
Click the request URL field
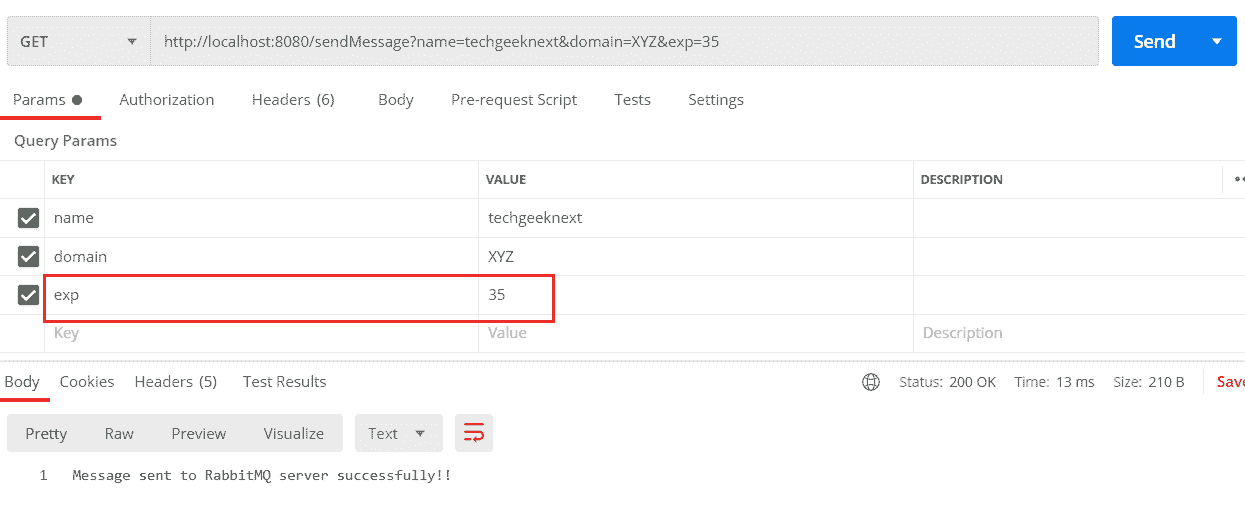624,42
